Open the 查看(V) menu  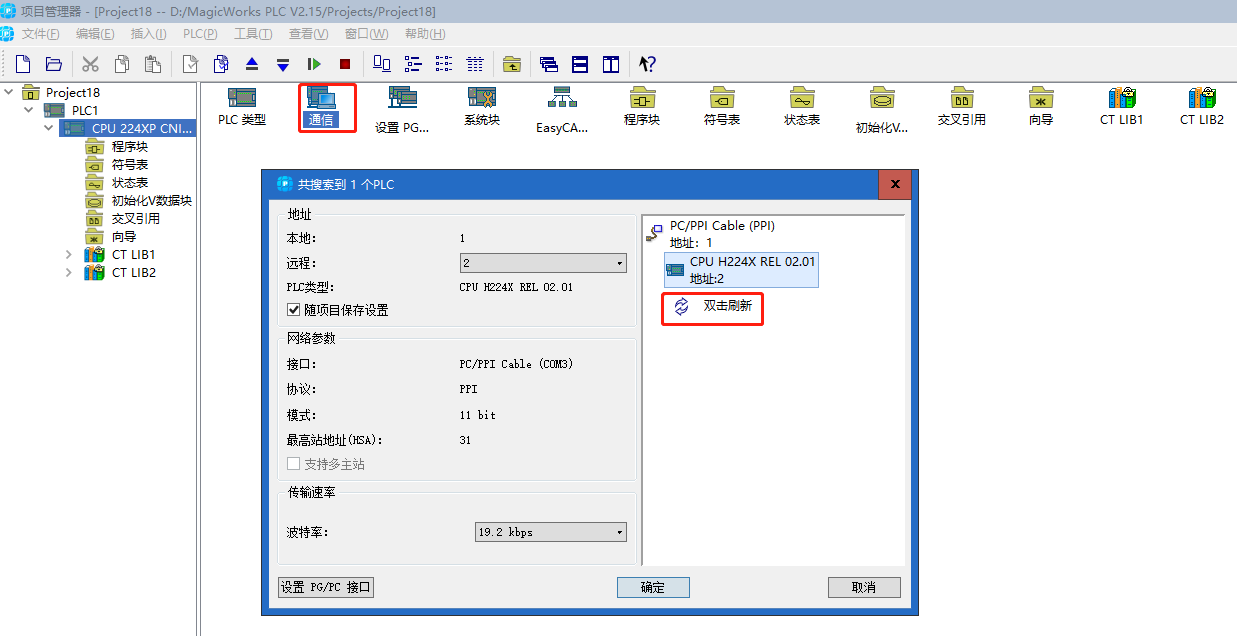point(308,34)
